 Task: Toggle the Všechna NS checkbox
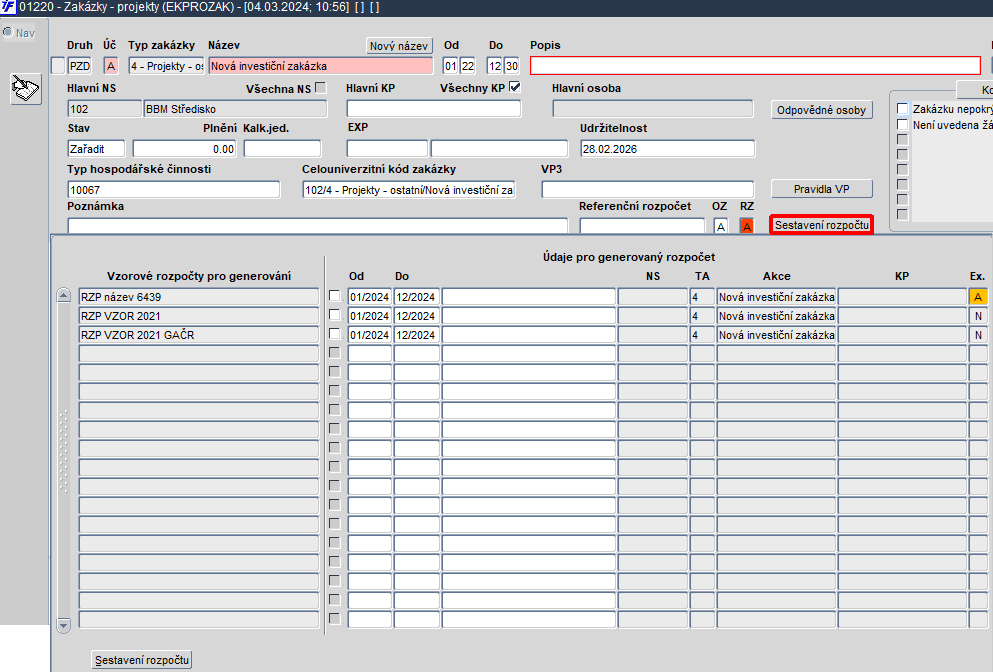tap(320, 88)
